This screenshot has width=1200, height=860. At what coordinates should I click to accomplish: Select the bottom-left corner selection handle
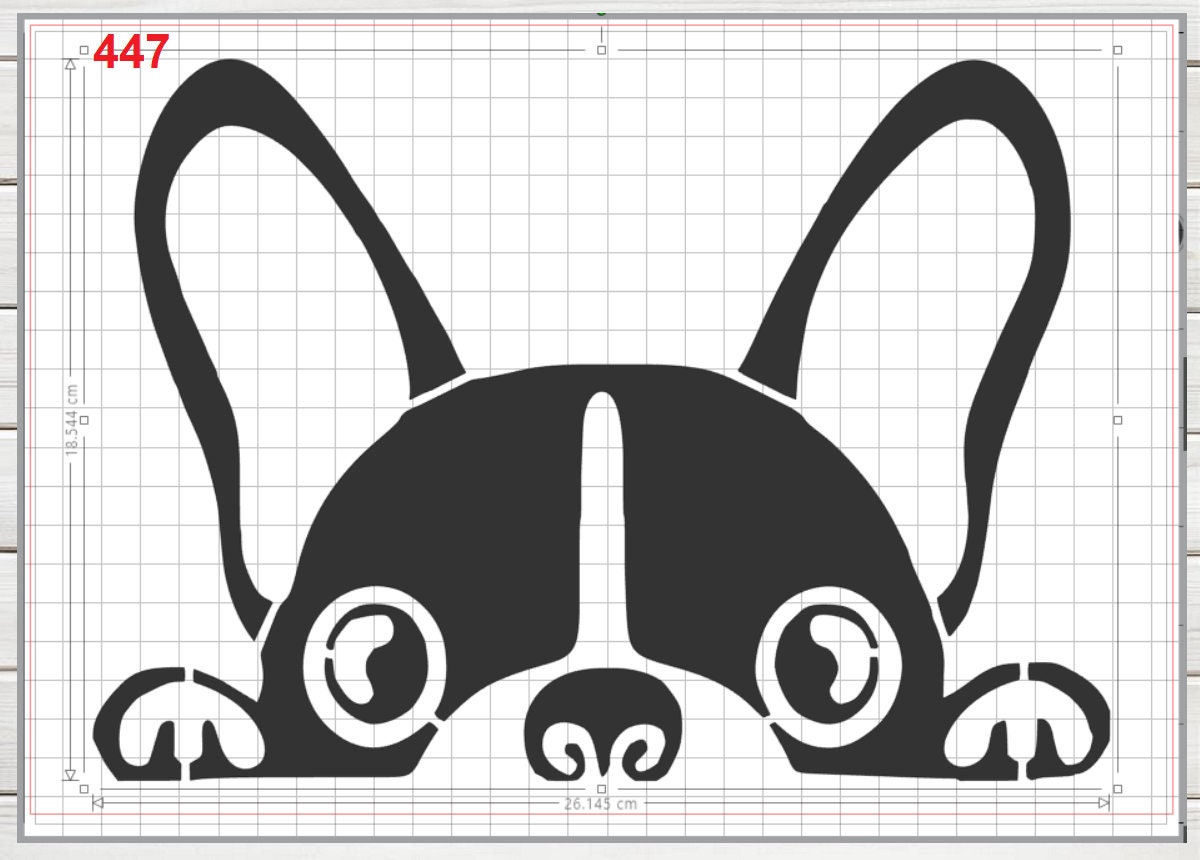click(x=84, y=789)
